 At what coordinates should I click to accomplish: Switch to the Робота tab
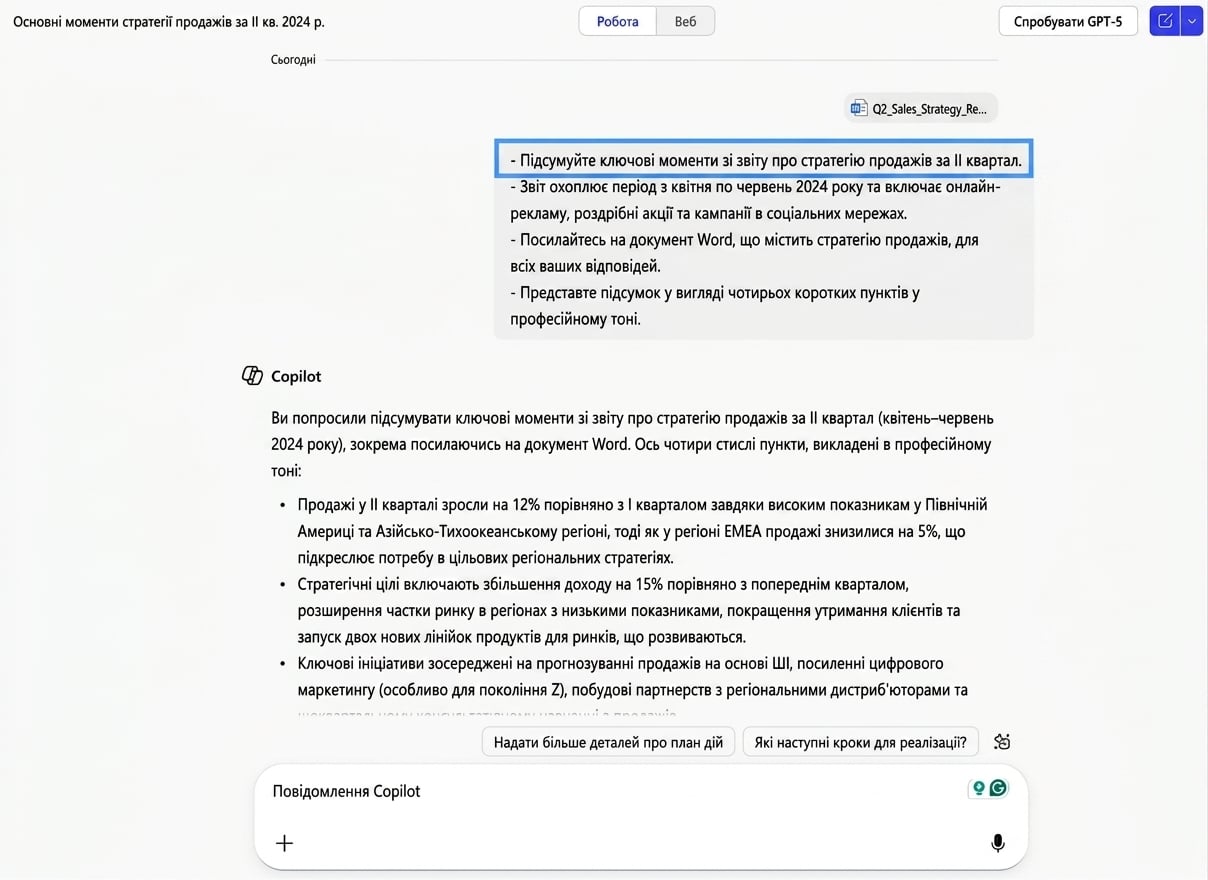click(617, 21)
